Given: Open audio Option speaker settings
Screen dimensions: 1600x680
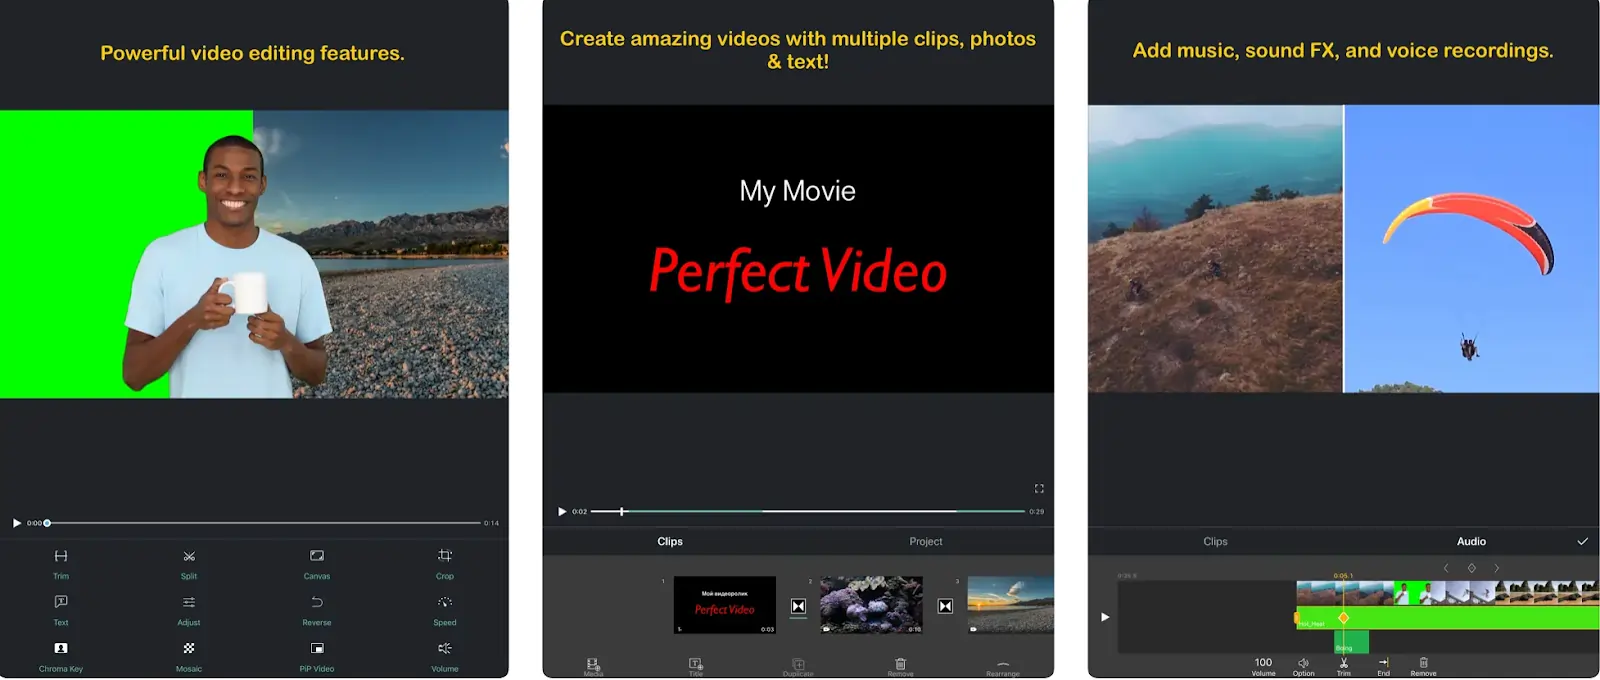Looking at the screenshot, I should 1304,667.
